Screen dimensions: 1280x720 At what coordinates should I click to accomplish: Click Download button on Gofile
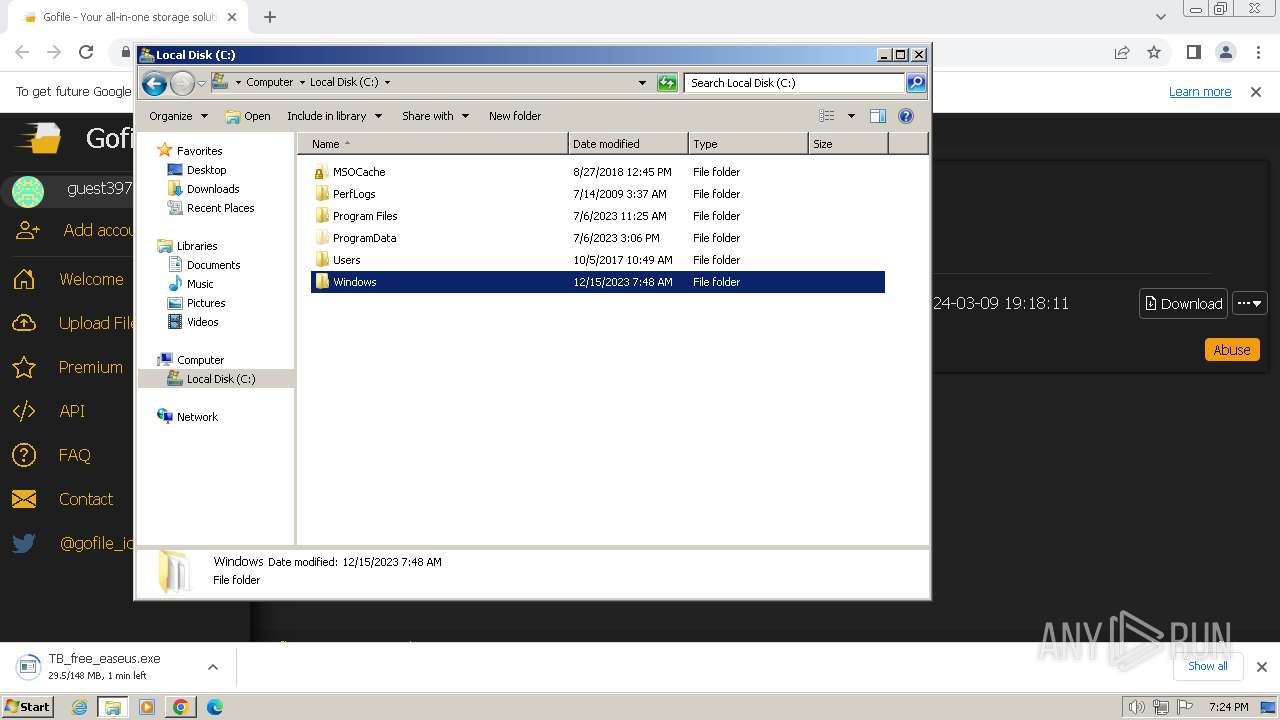pos(1183,303)
